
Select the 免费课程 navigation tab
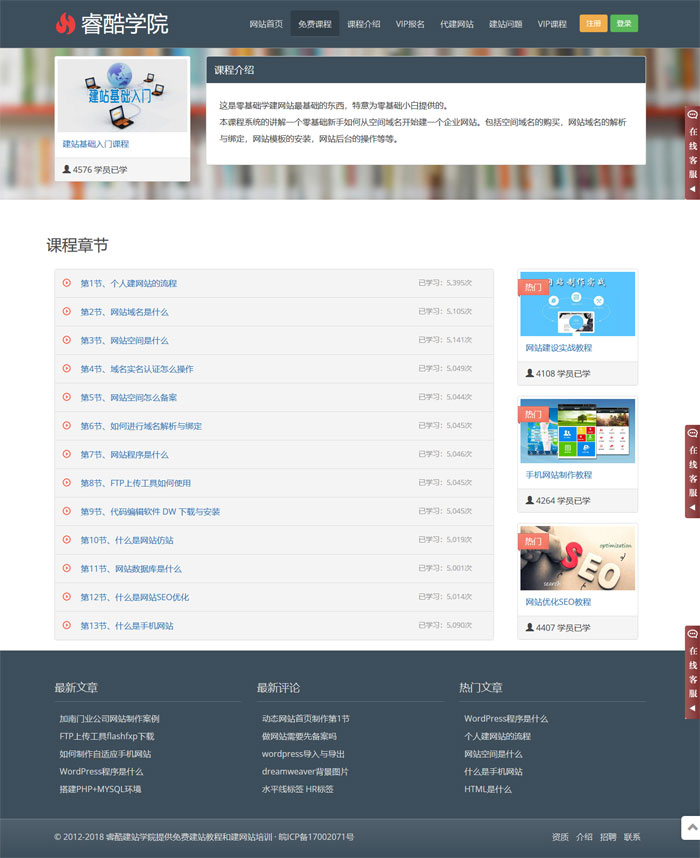315,24
